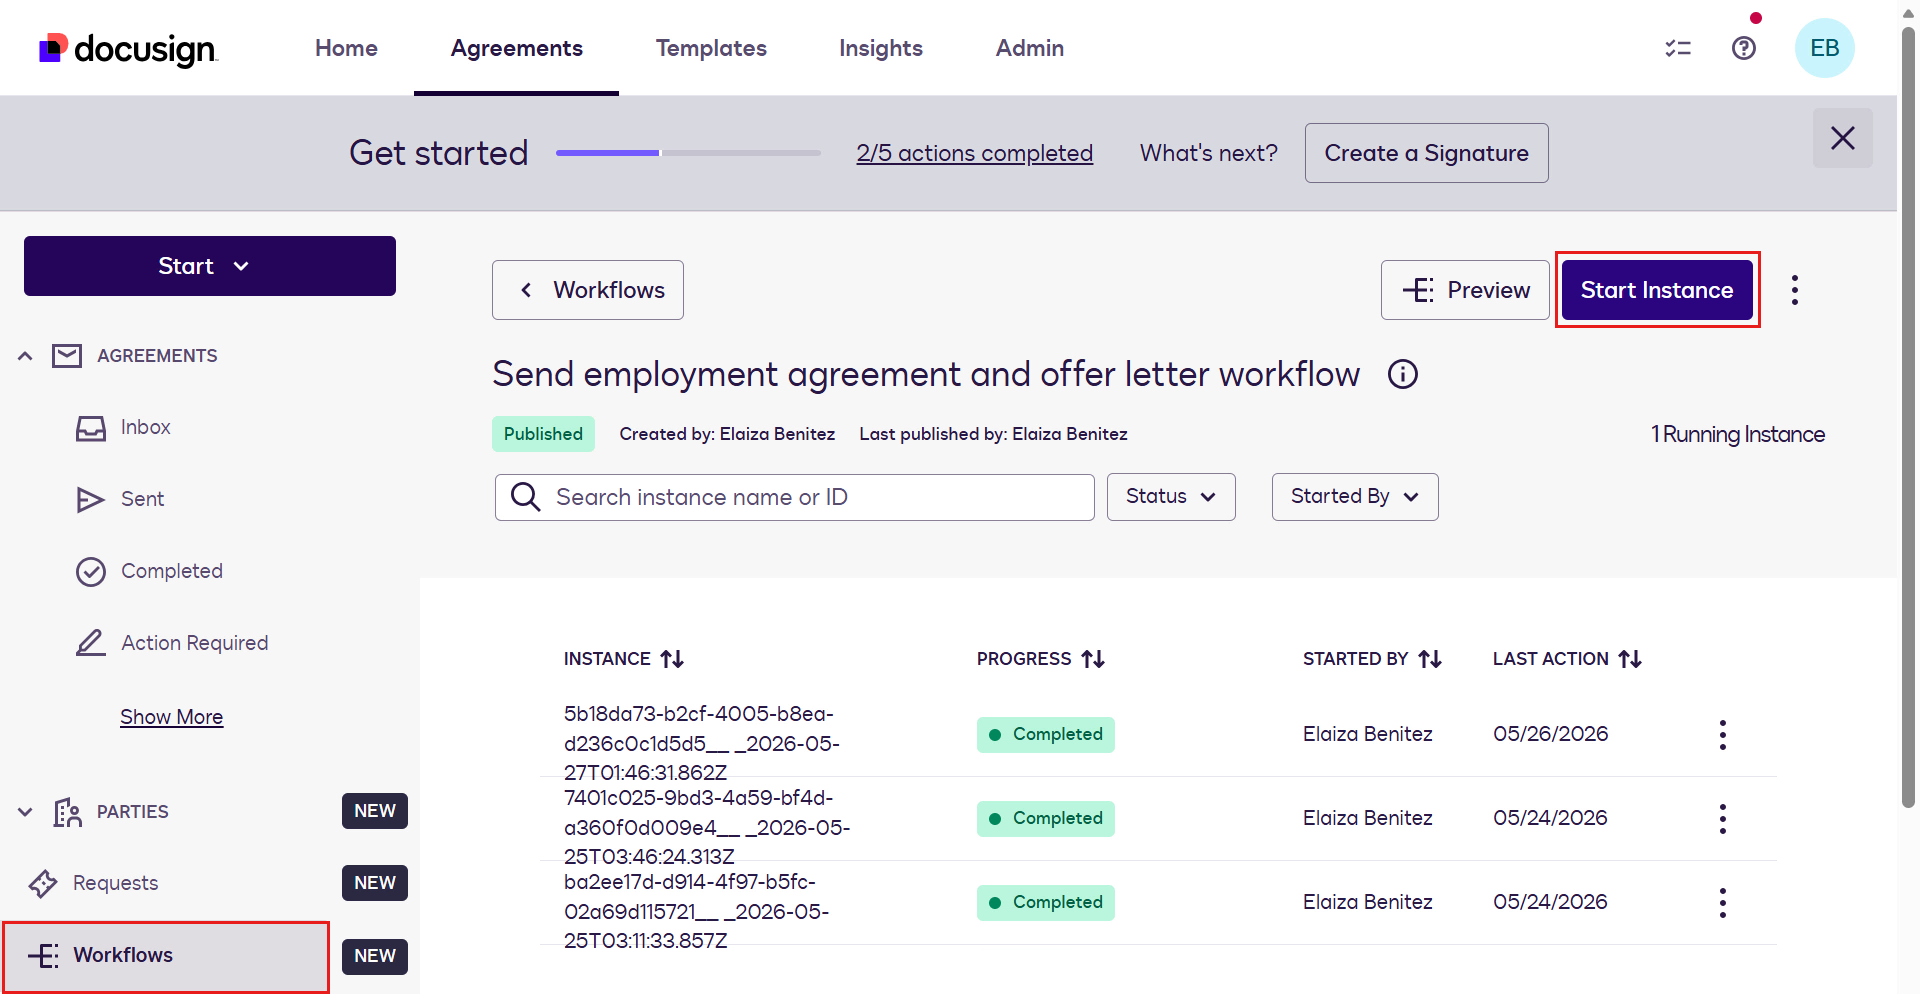
Task: Open the Start dropdown button
Action: pos(210,266)
